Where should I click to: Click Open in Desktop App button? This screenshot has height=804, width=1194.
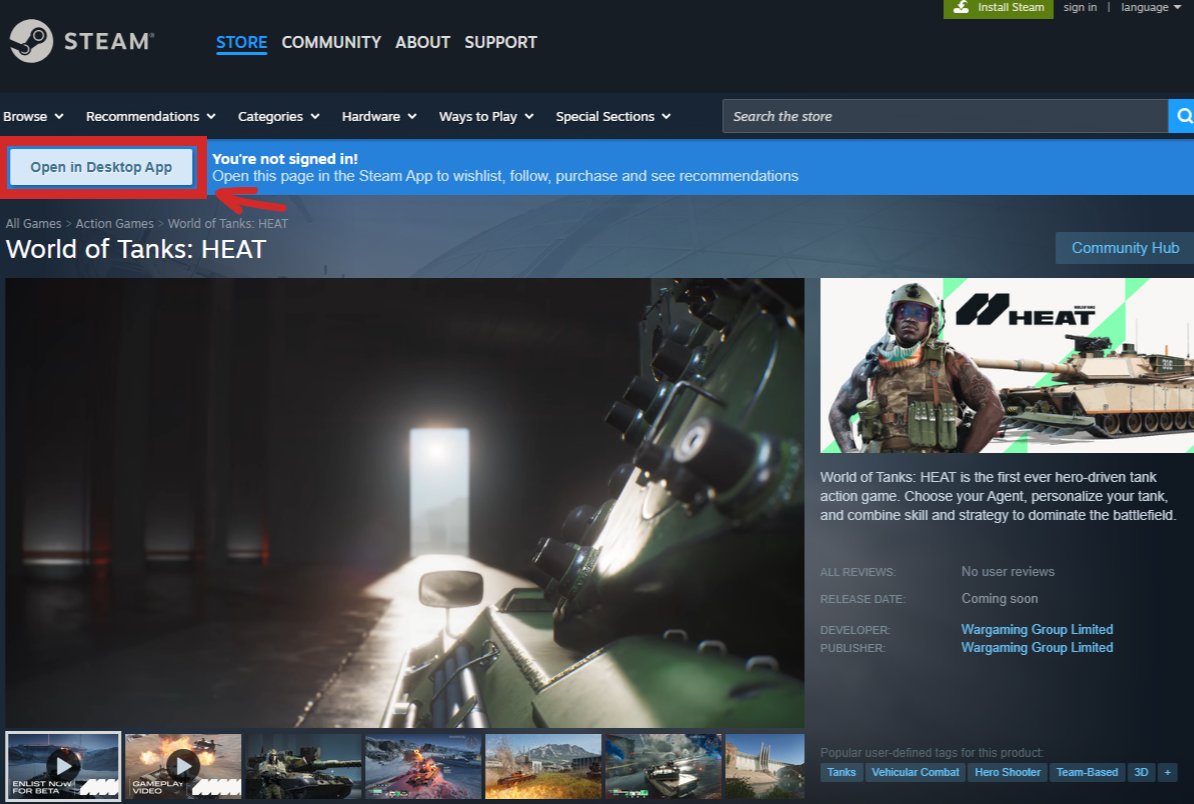pyautogui.click(x=101, y=167)
